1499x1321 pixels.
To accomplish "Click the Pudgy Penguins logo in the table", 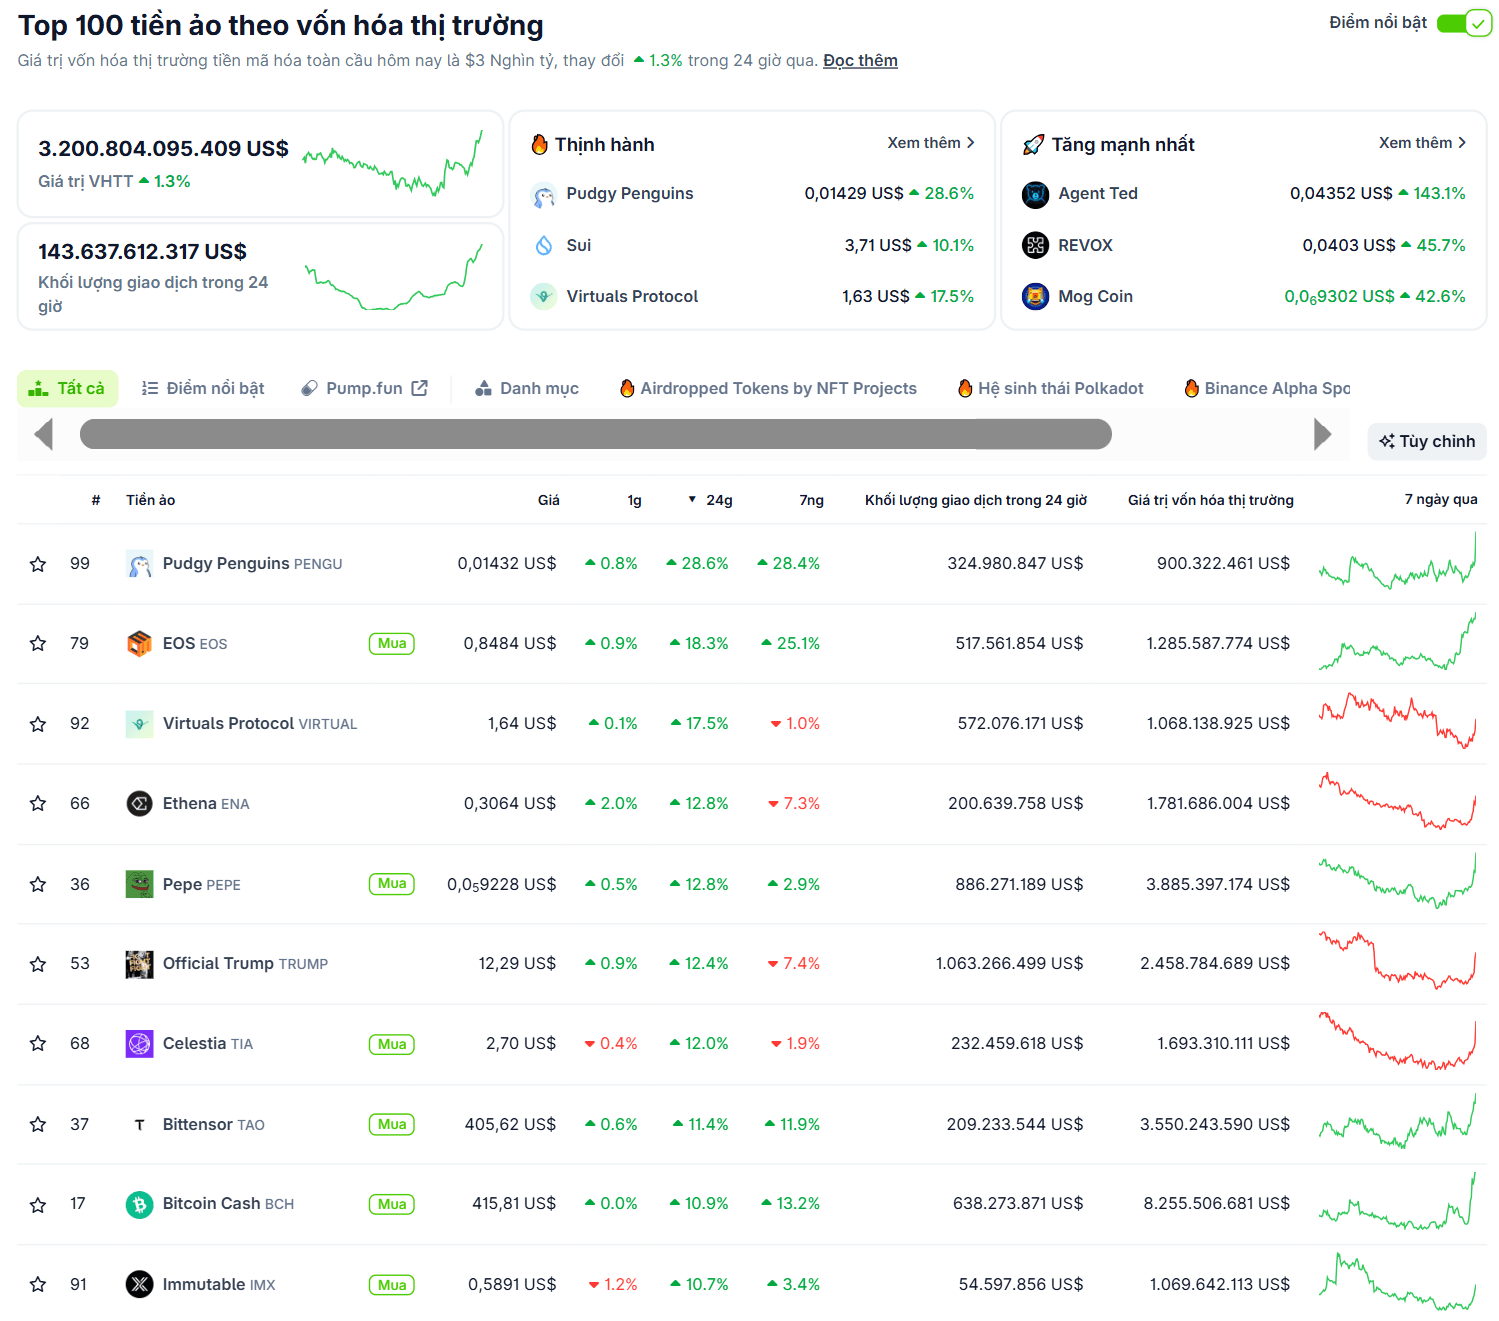I will [139, 564].
